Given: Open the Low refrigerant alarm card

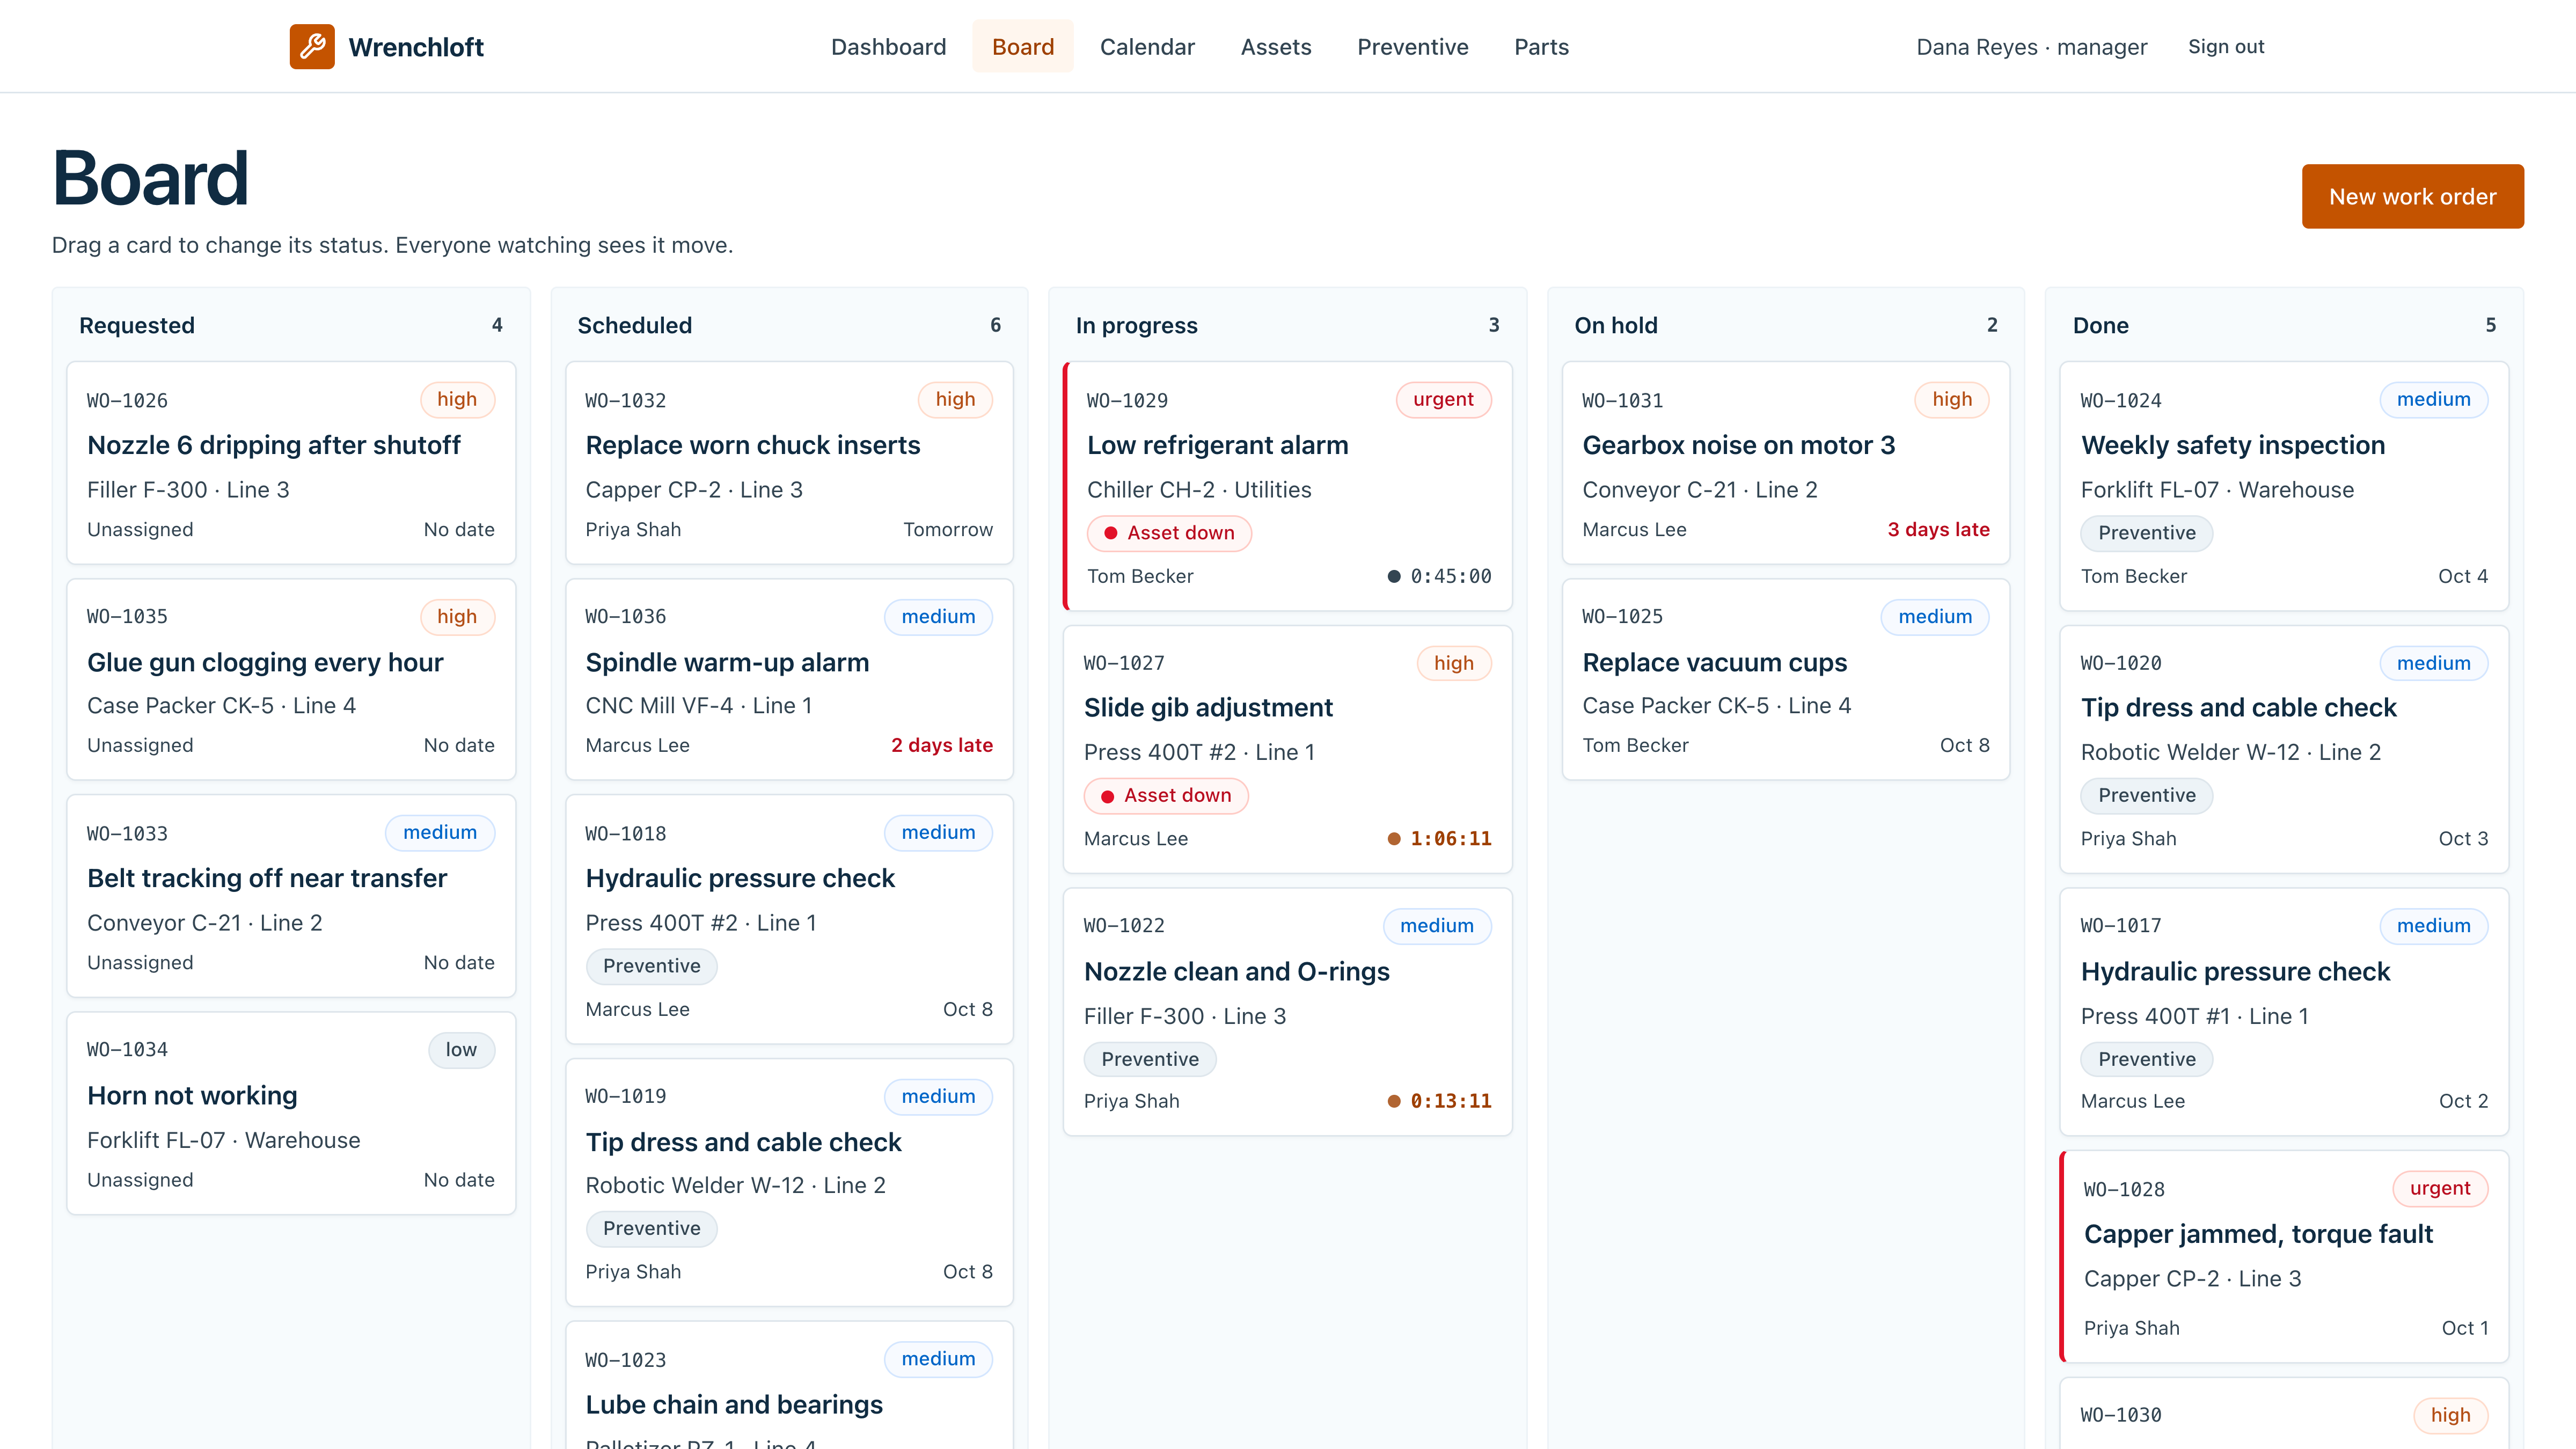Looking at the screenshot, I should [x=1288, y=486].
